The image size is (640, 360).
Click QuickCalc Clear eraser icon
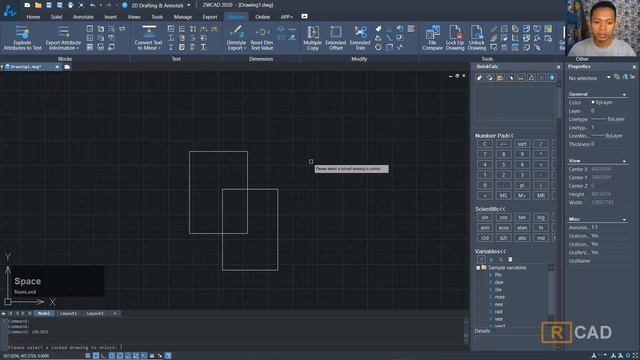click(x=480, y=78)
